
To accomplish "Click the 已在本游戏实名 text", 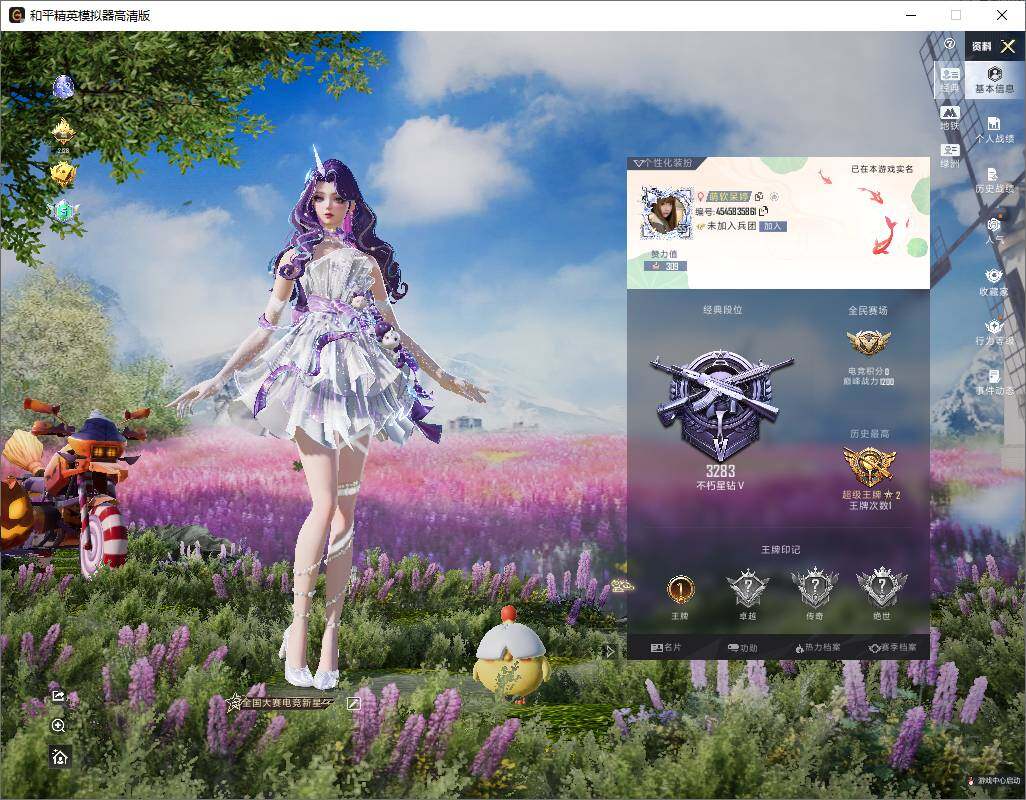I will (881, 169).
